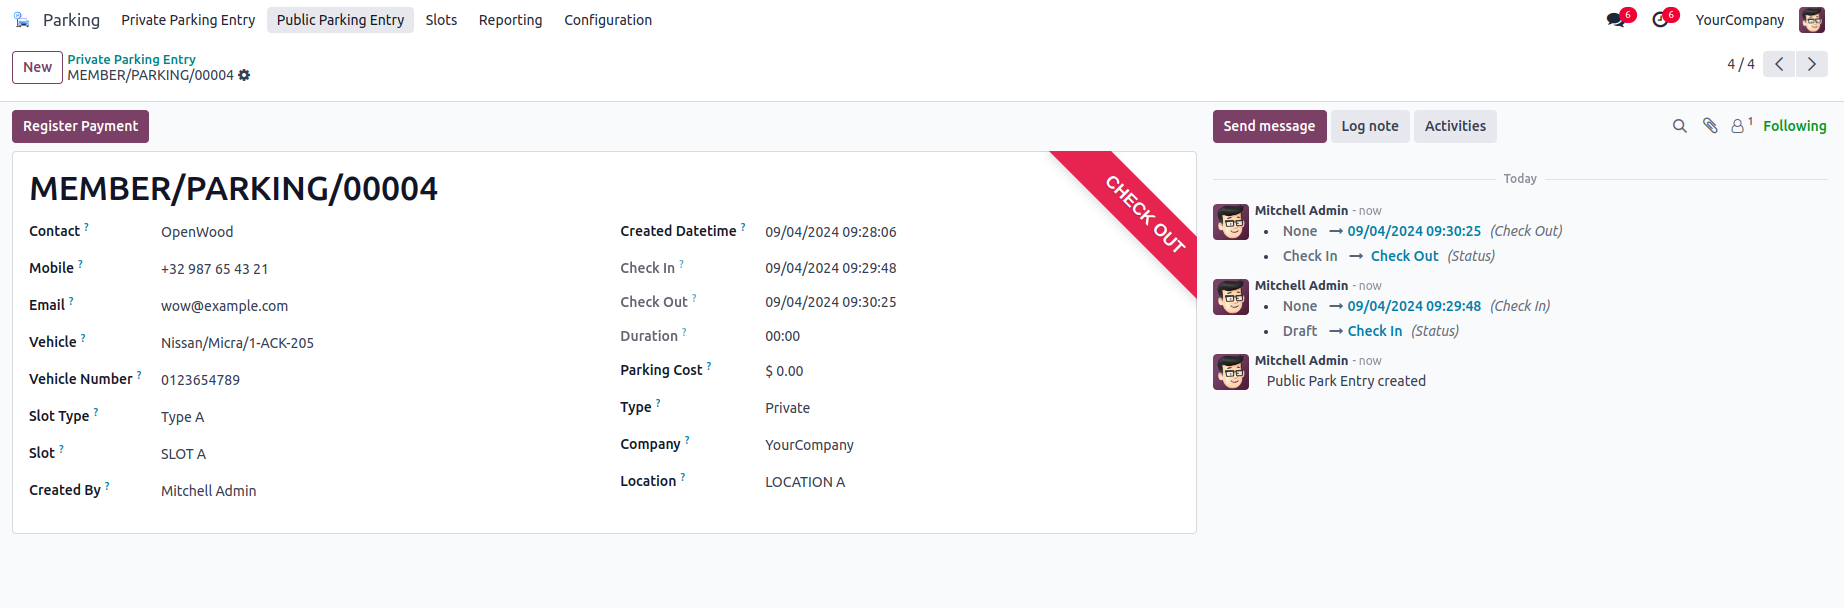Click the Register Payment button
The image size is (1844, 608).
point(80,126)
